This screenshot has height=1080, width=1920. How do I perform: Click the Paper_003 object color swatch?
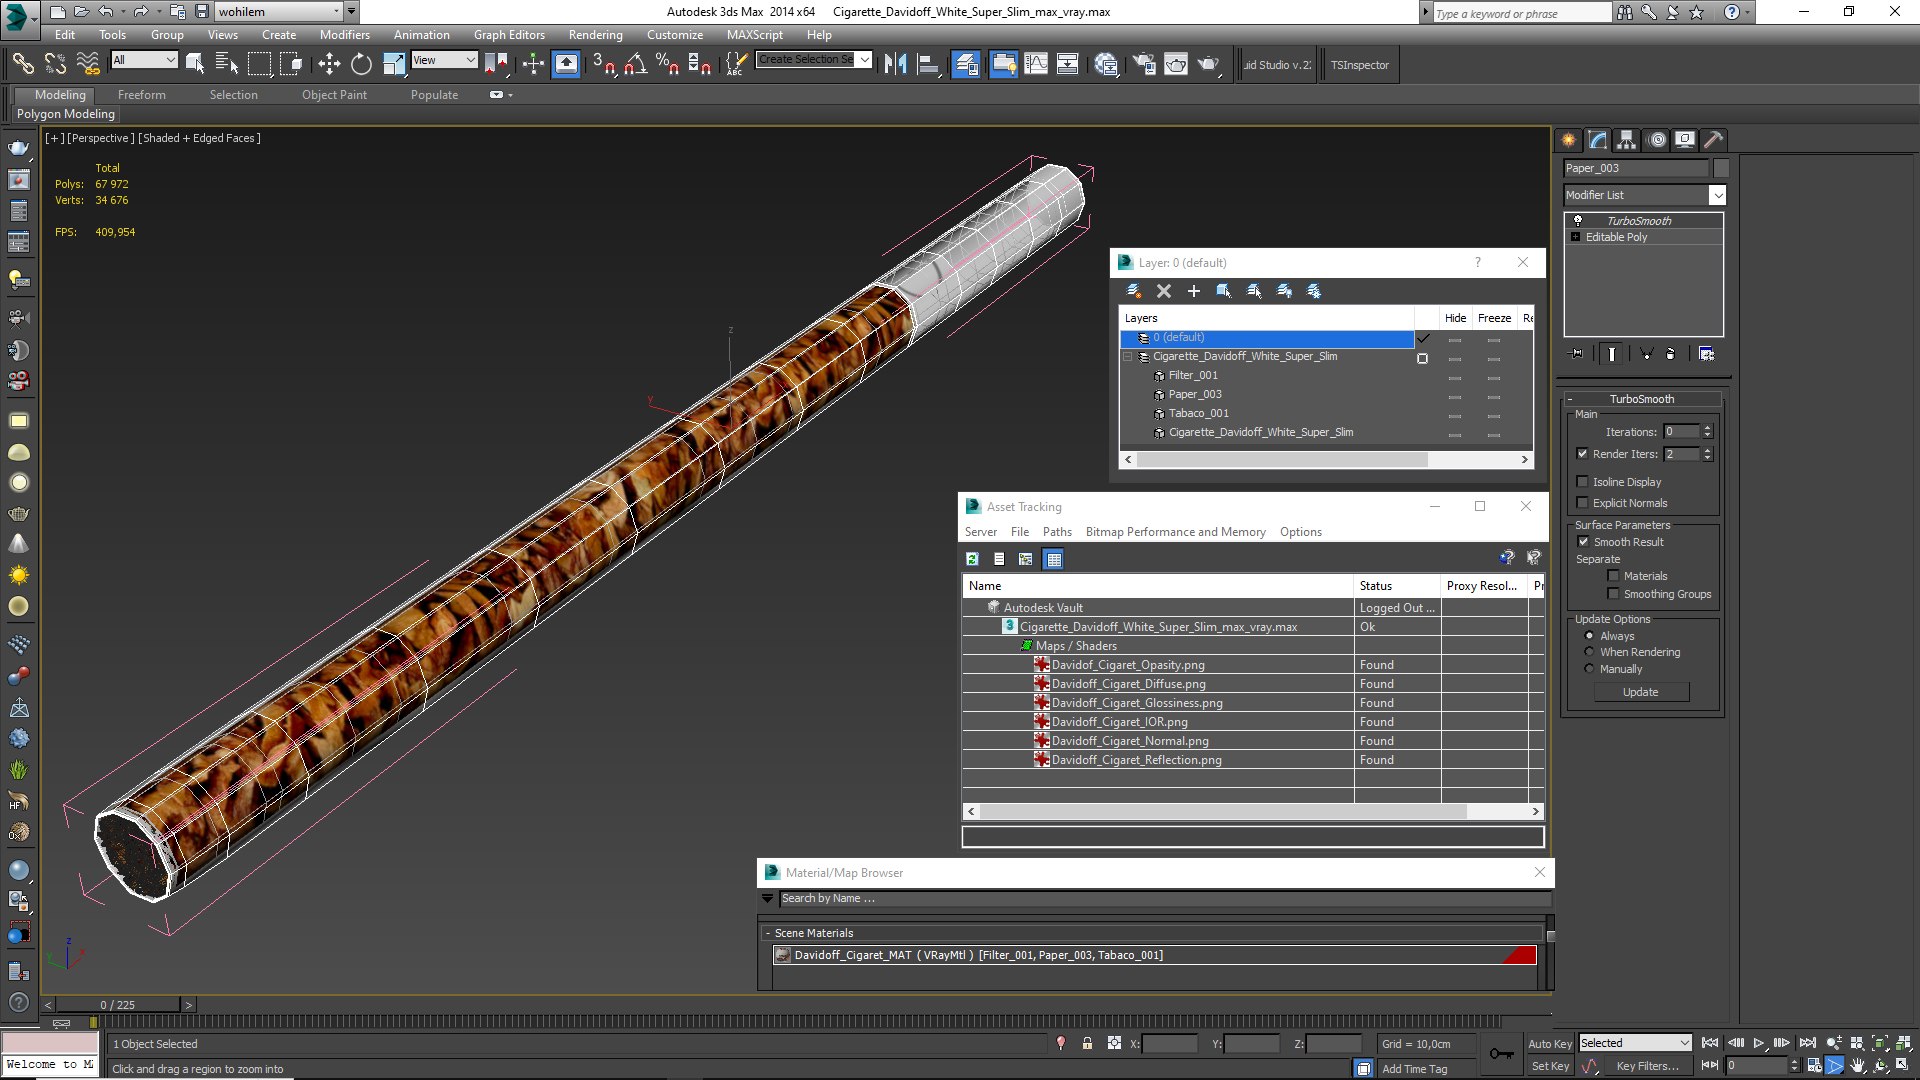coord(1721,168)
